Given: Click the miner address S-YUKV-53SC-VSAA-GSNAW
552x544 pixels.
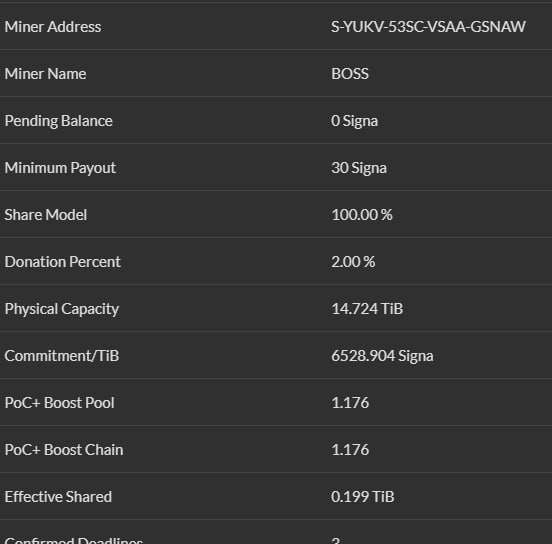Looking at the screenshot, I should click(x=428, y=27).
